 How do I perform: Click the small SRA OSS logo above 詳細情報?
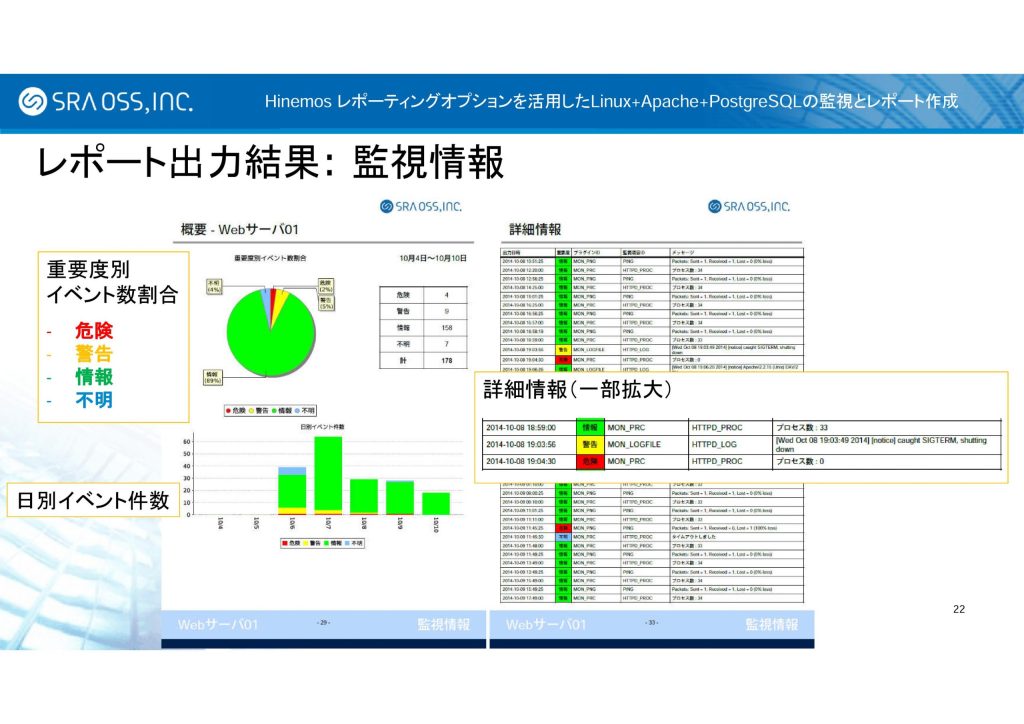(748, 206)
